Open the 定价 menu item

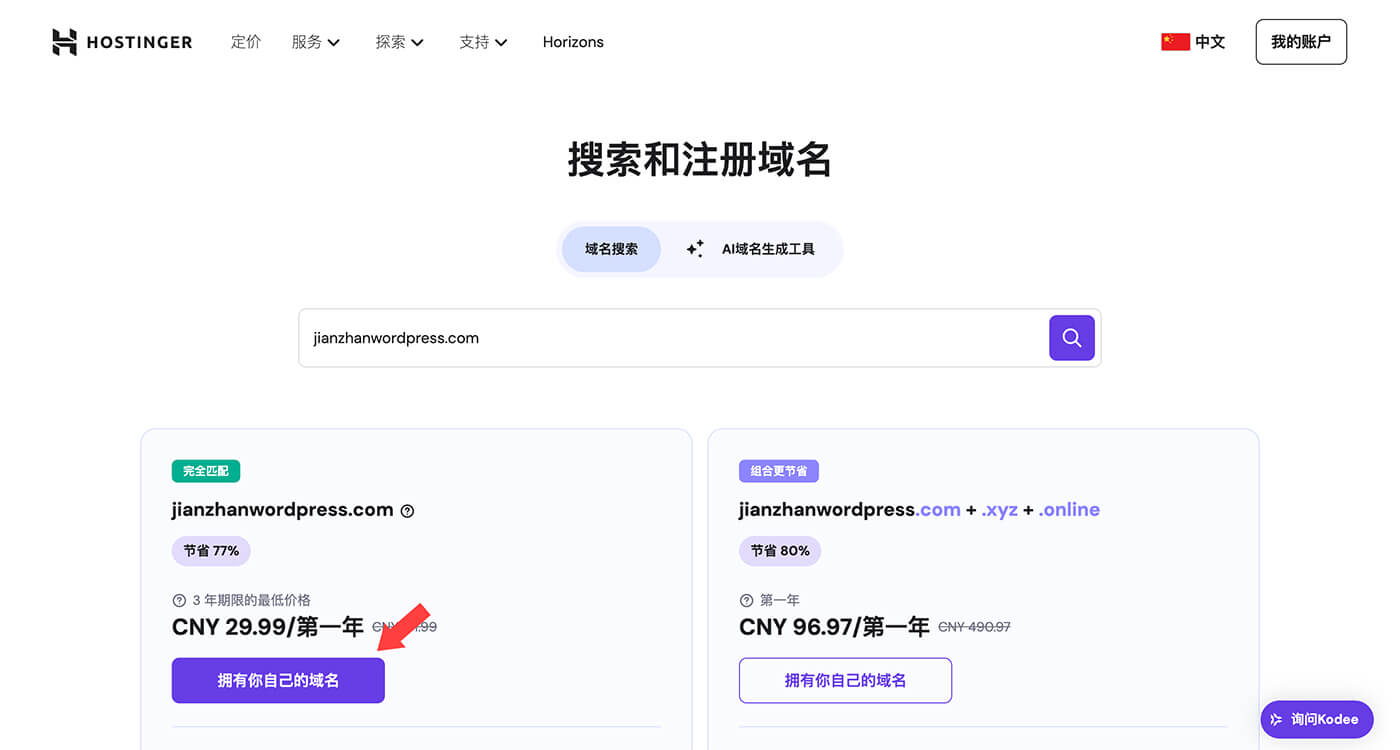pos(246,42)
